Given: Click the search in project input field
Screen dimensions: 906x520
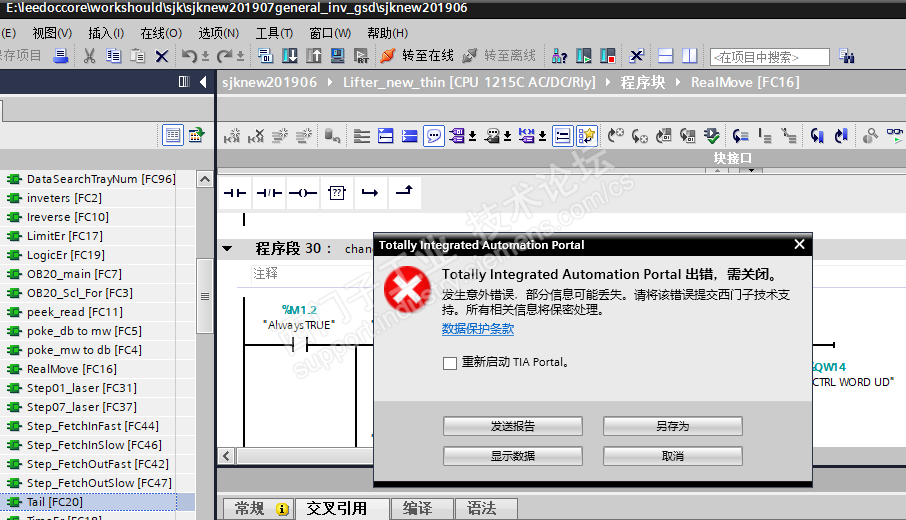Looking at the screenshot, I should click(770, 57).
